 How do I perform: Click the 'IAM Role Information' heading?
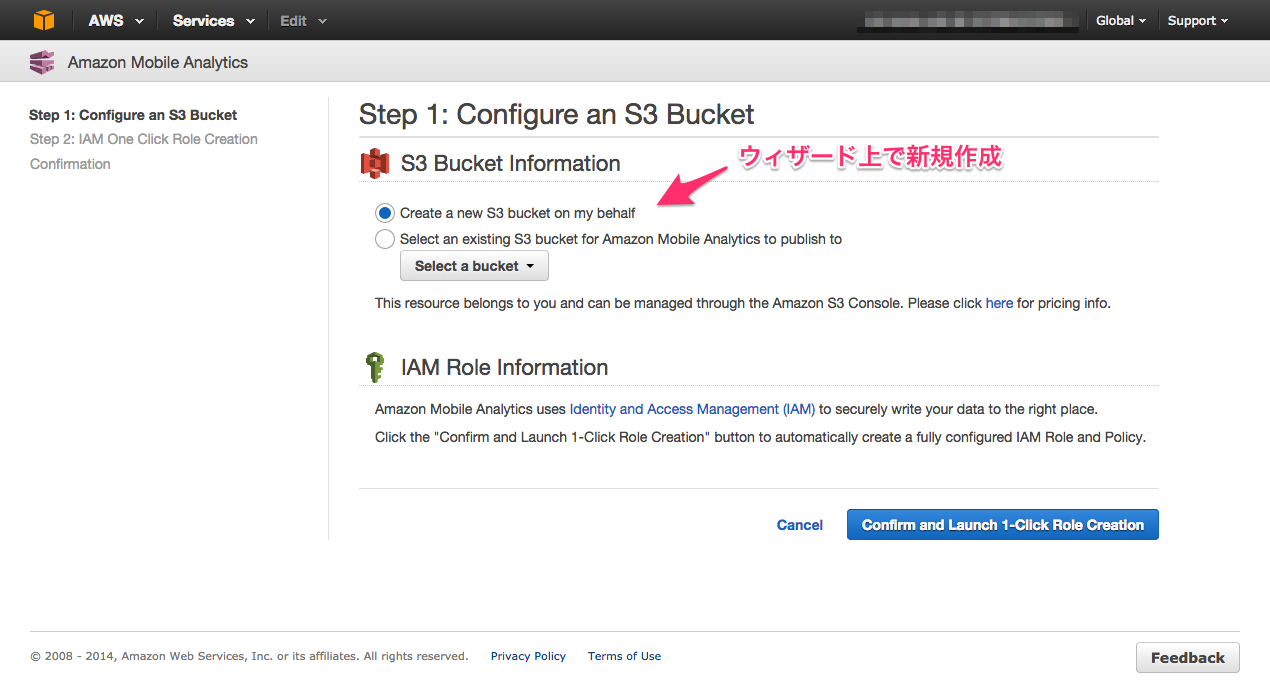[504, 367]
